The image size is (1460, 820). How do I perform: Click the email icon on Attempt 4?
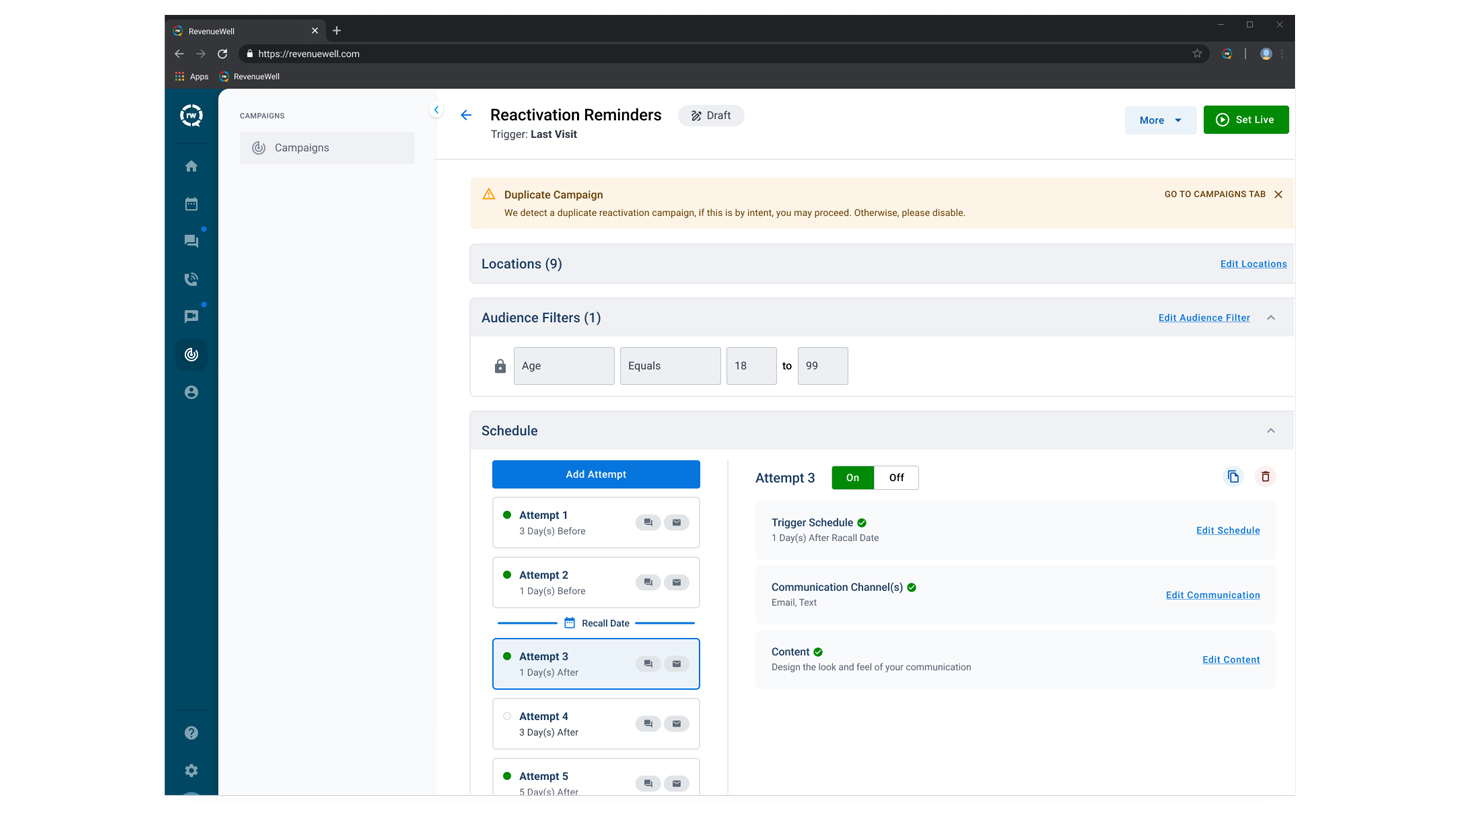(677, 724)
